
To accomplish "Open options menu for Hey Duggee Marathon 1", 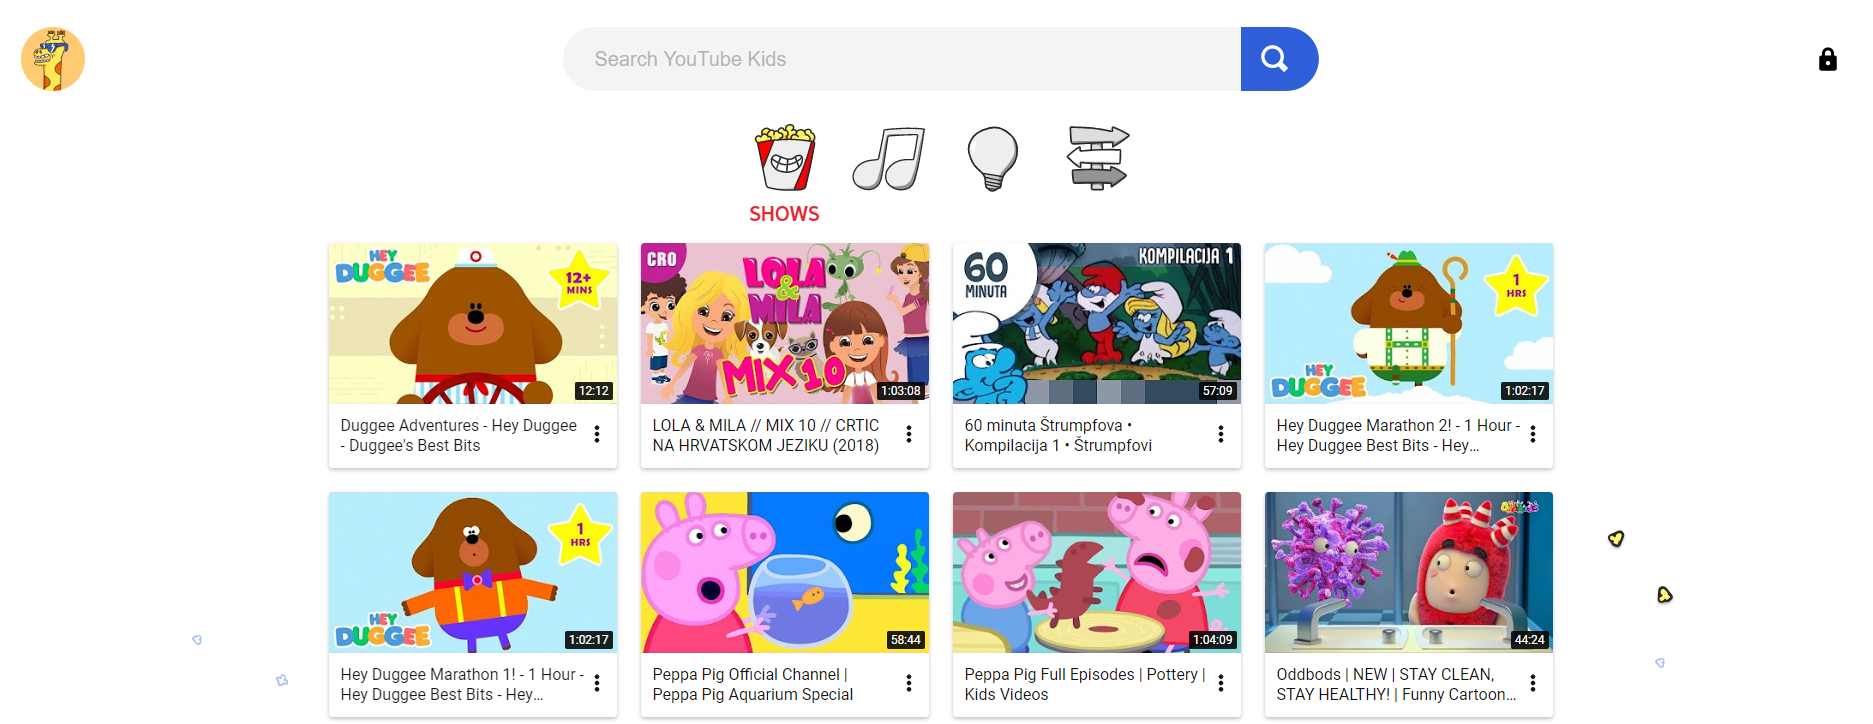I will tap(597, 683).
